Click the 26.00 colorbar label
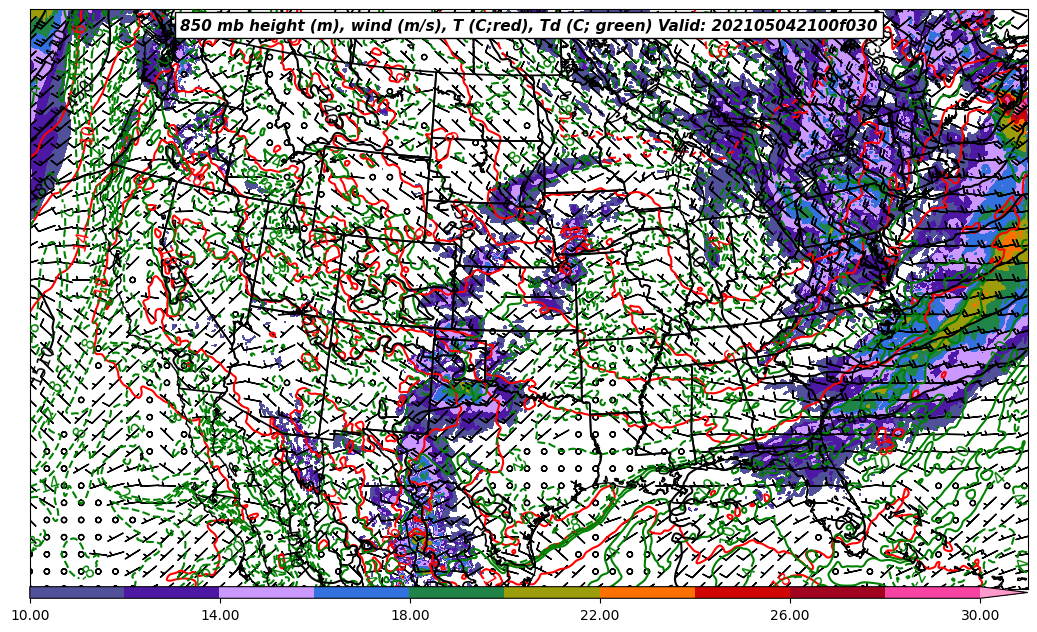Image resolution: width=1037 pixels, height=632 pixels. 790,615
